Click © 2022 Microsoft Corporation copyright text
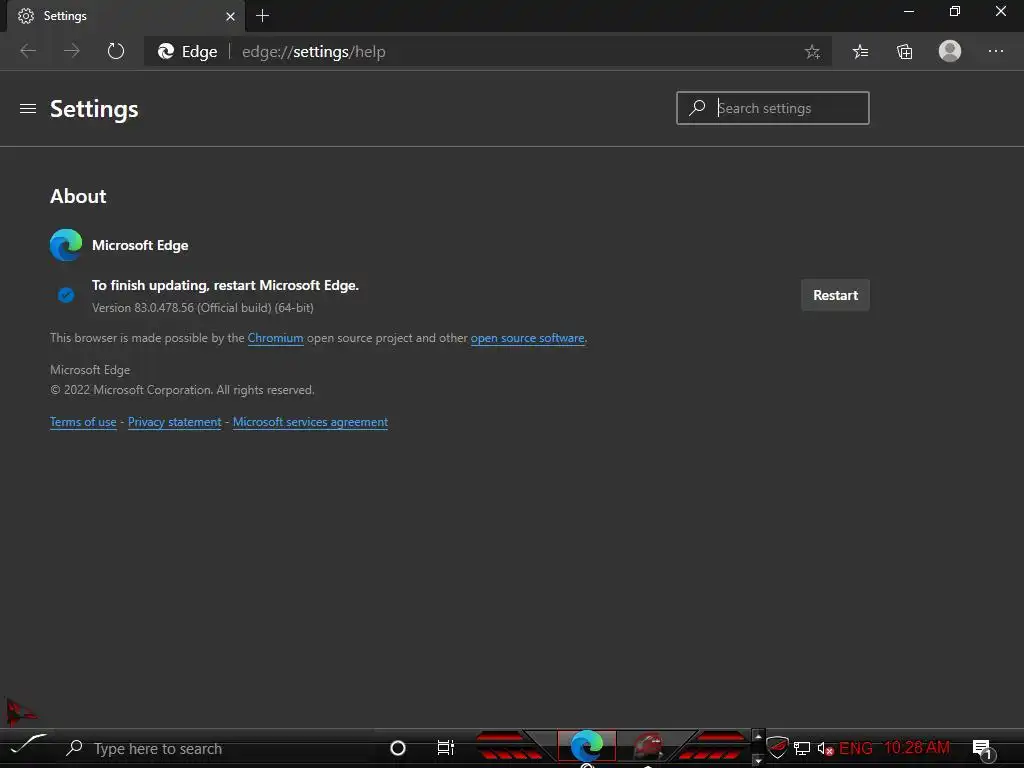The height and width of the screenshot is (768, 1024). pyautogui.click(x=182, y=390)
